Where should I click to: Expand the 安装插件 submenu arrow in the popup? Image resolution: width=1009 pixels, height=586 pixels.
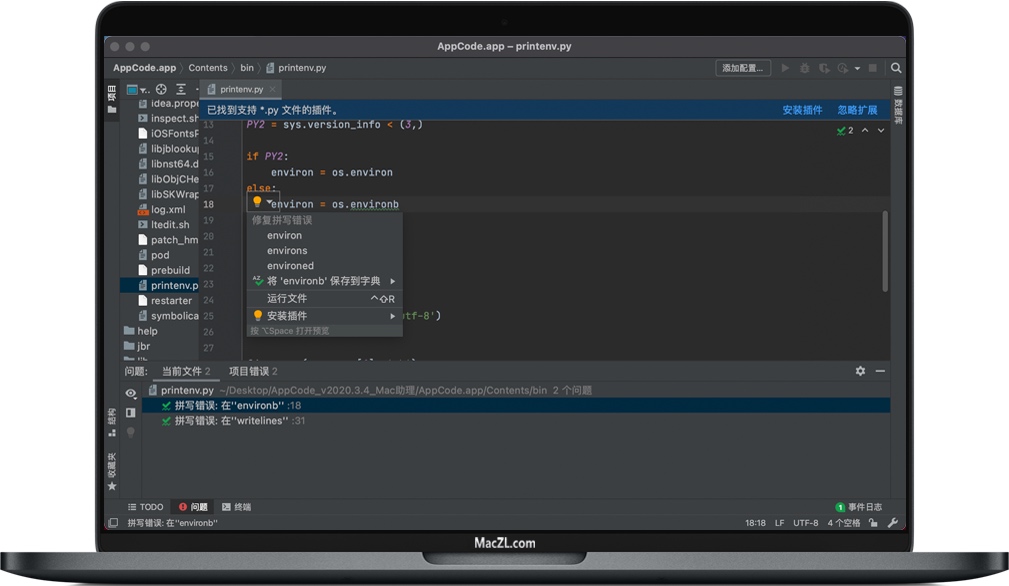coord(395,314)
